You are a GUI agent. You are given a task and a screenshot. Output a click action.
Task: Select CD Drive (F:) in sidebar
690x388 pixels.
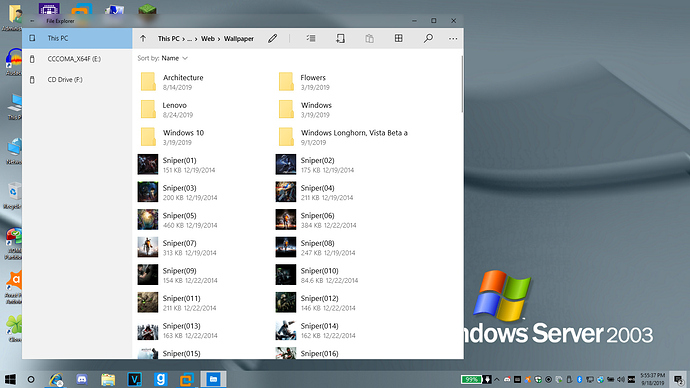77,80
